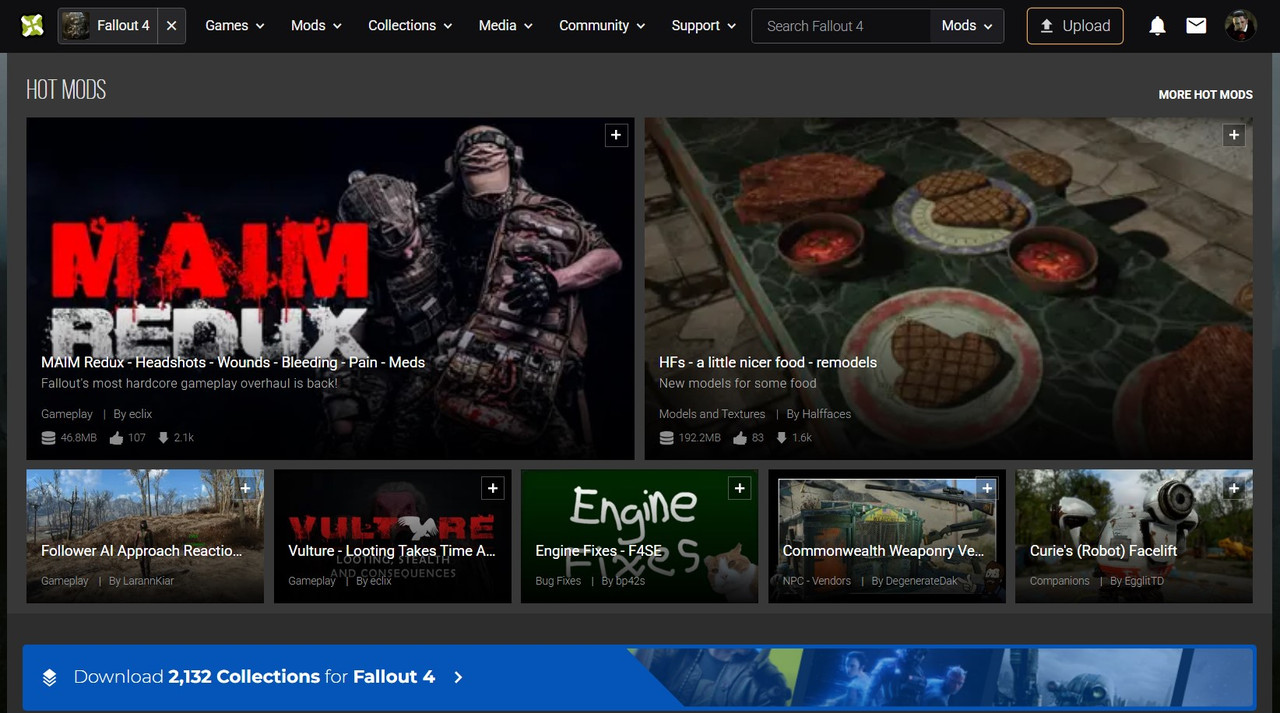Add MAIM Redux using its plus icon
The width and height of the screenshot is (1280, 713).
(616, 135)
